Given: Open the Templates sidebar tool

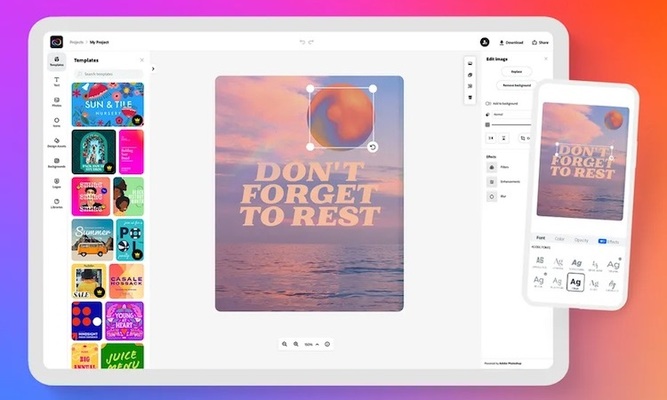Looking at the screenshot, I should tap(57, 62).
